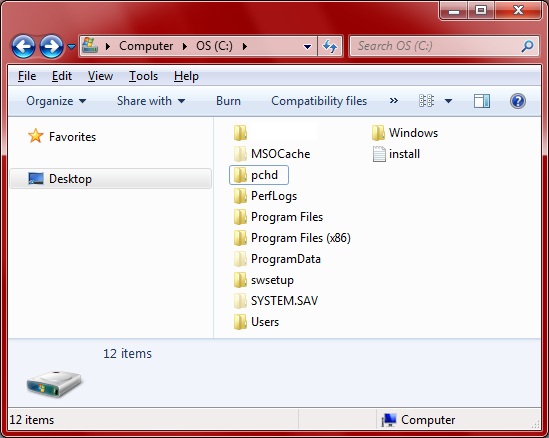This screenshot has width=549, height=438.
Task: Refresh the OS (C:) folder view
Action: click(x=330, y=46)
